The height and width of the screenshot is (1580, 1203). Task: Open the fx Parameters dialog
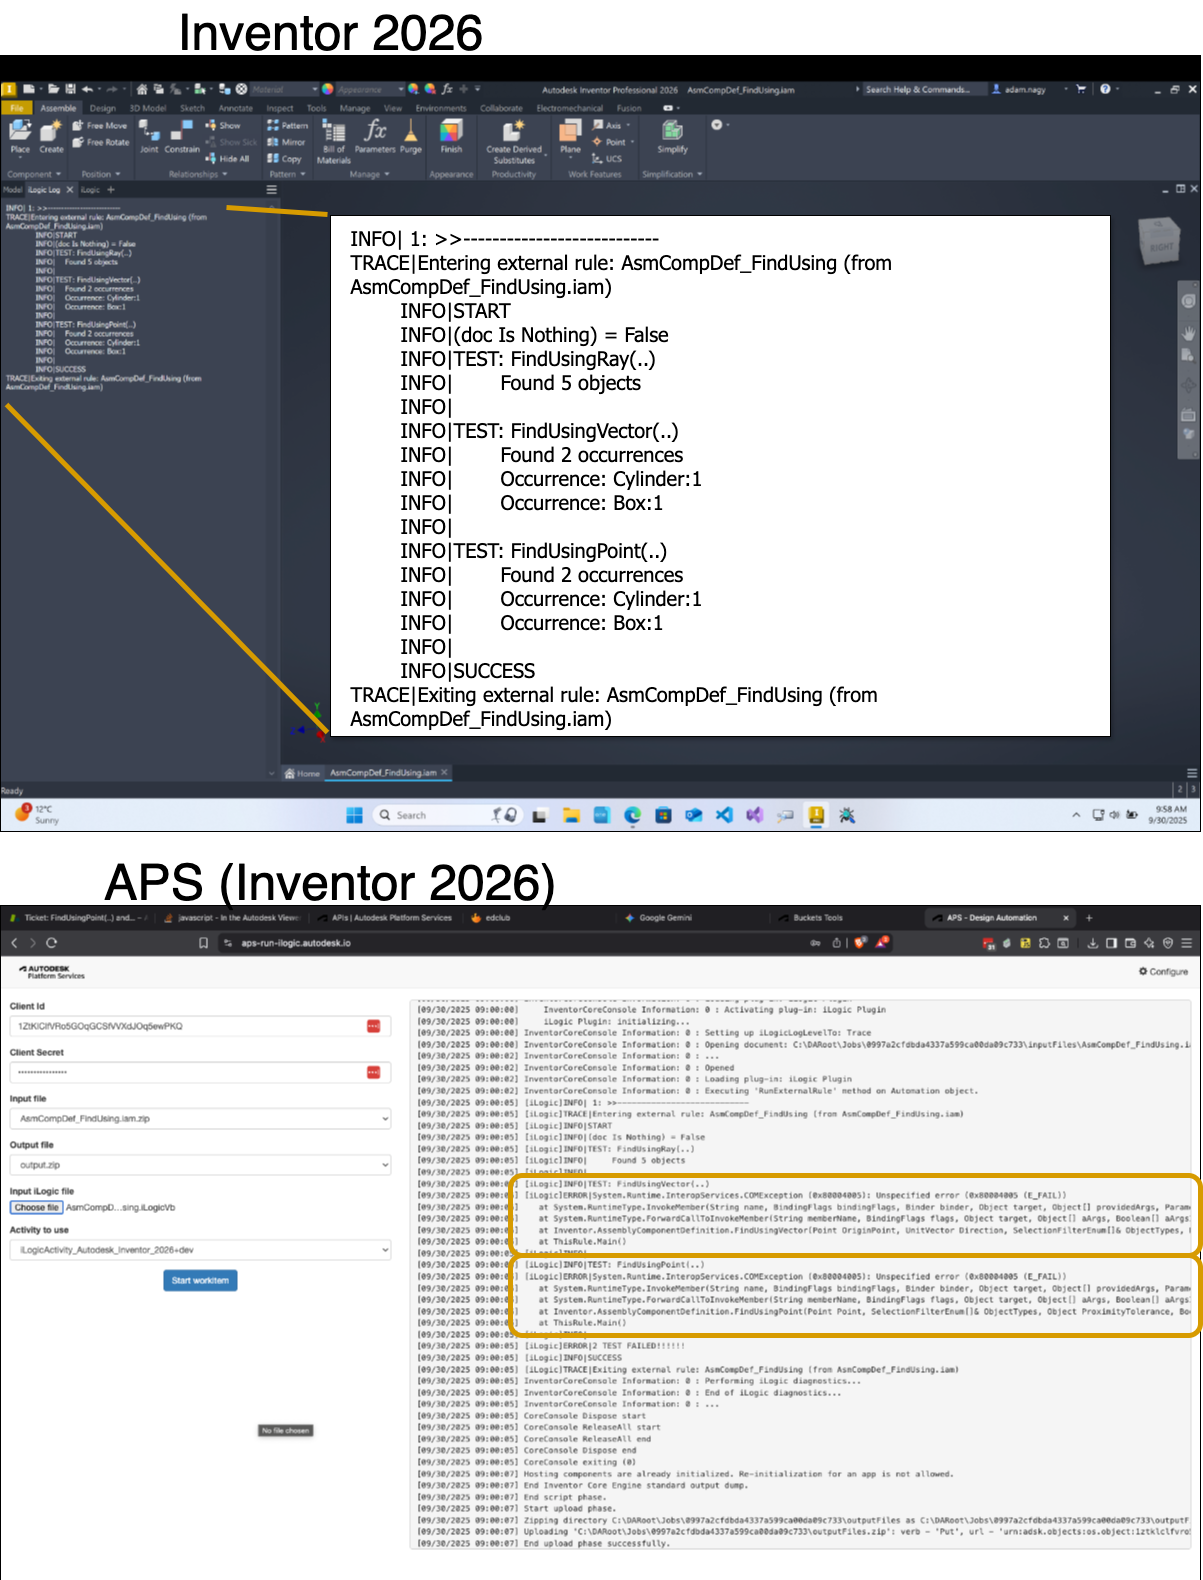click(375, 135)
